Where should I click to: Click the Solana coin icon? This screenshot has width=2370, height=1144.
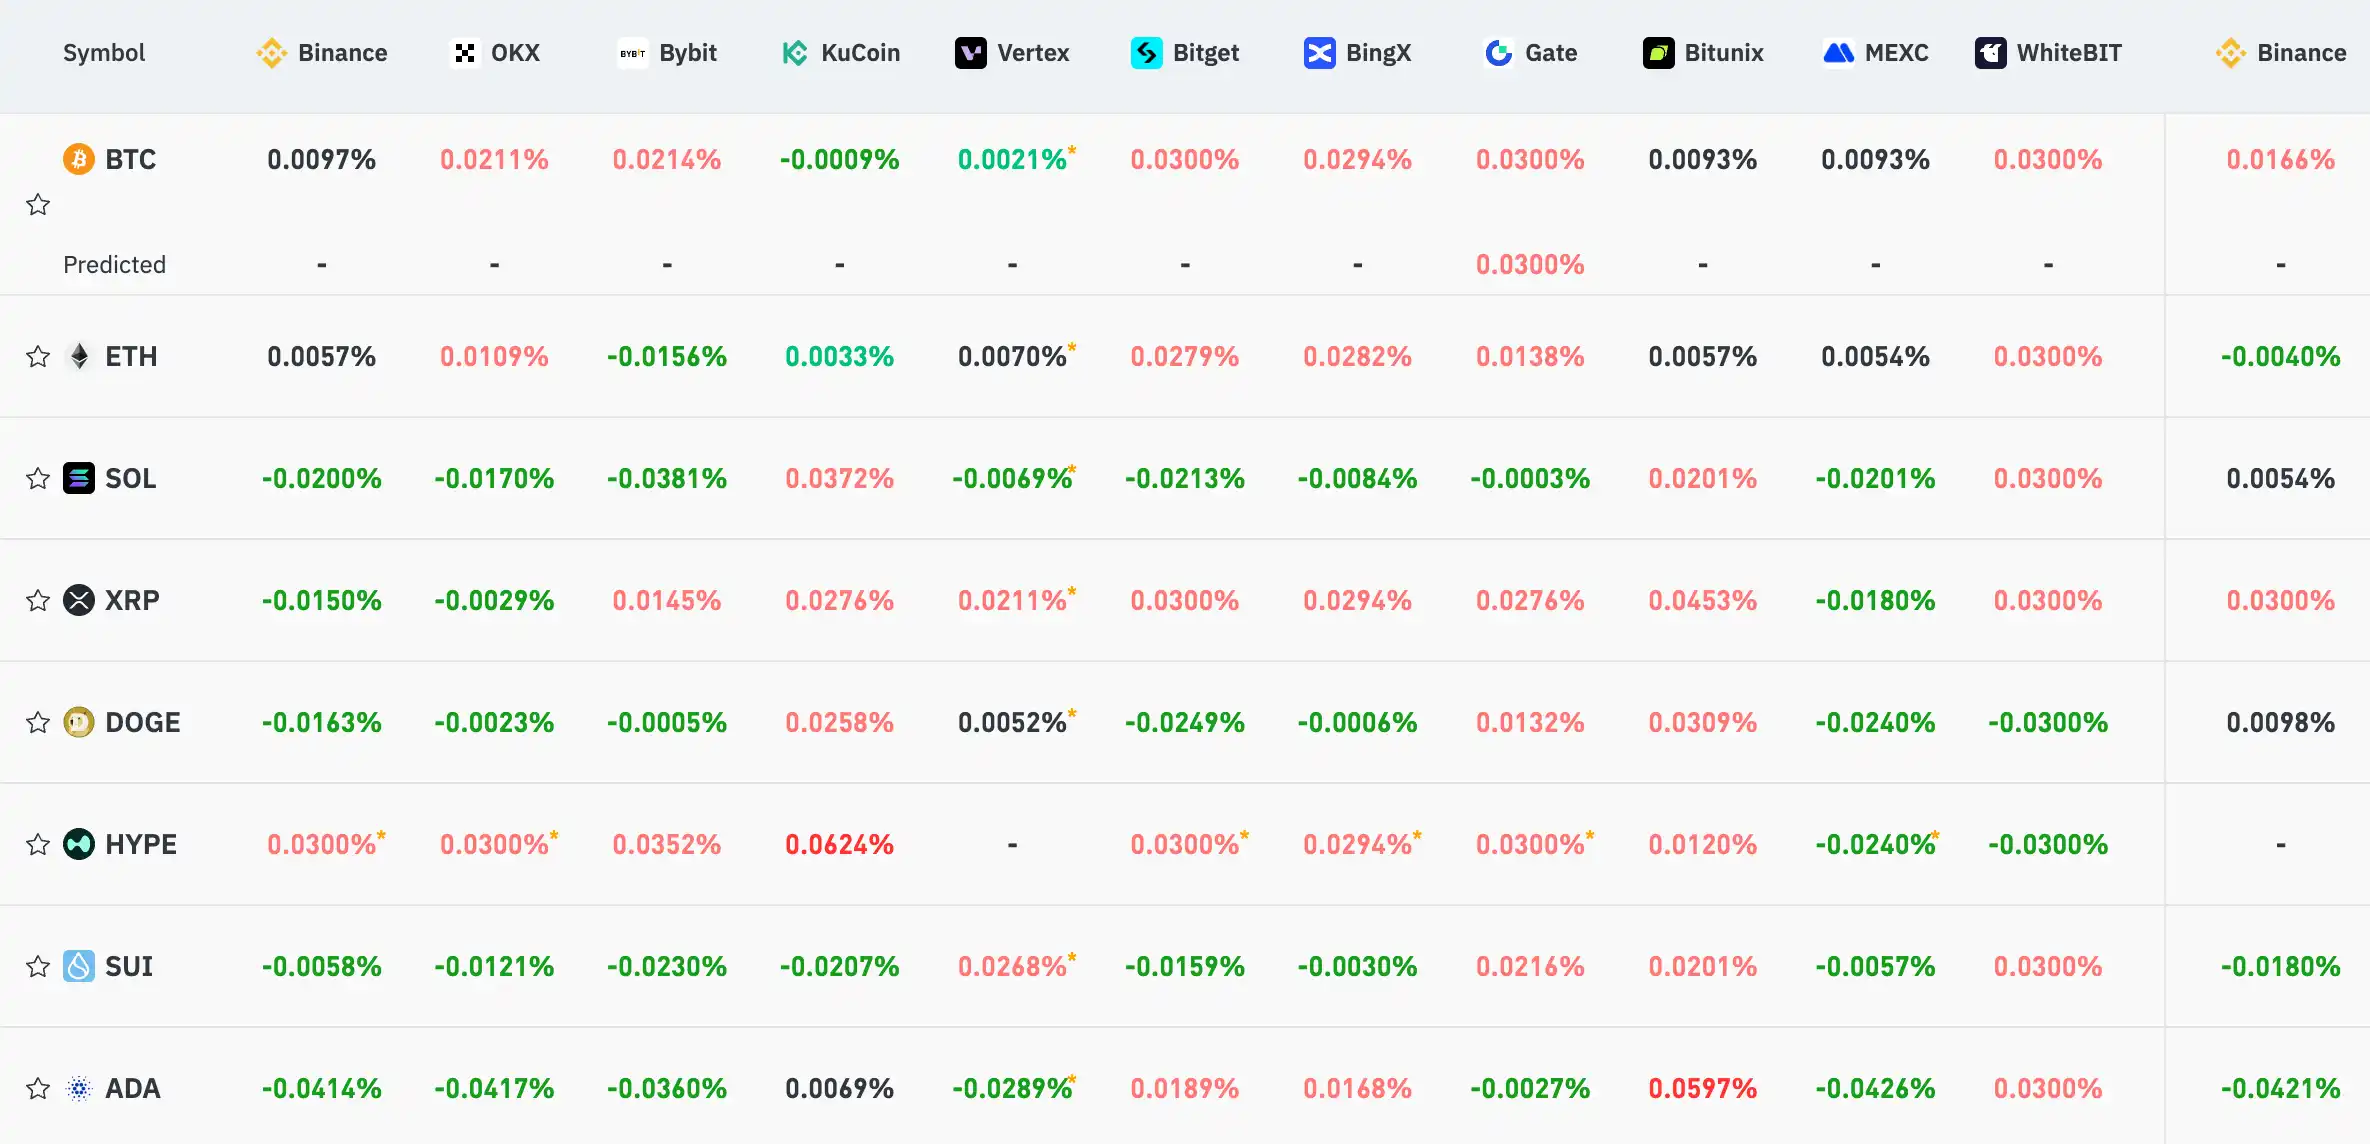click(79, 478)
